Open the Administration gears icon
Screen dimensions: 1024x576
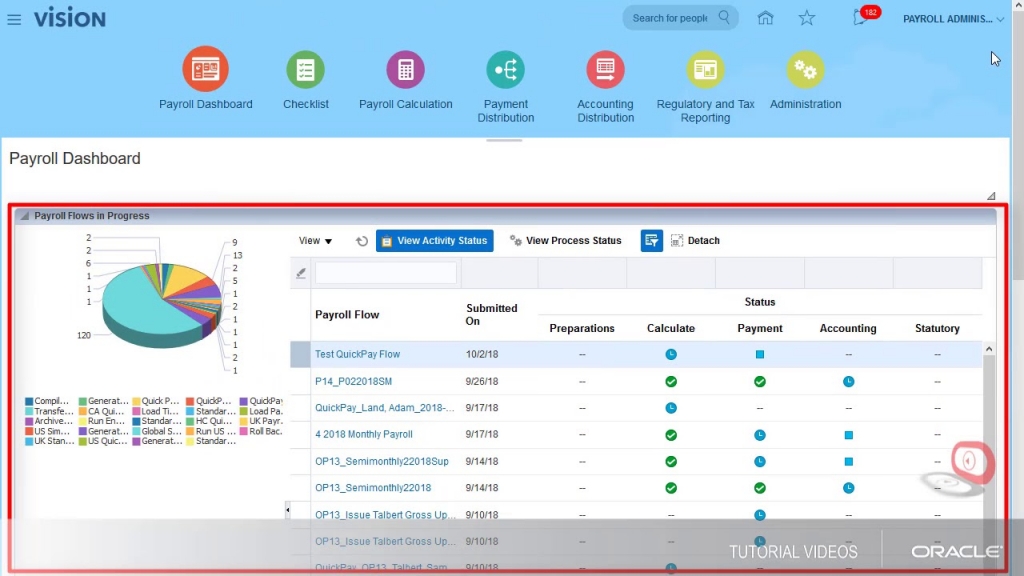[x=805, y=69]
